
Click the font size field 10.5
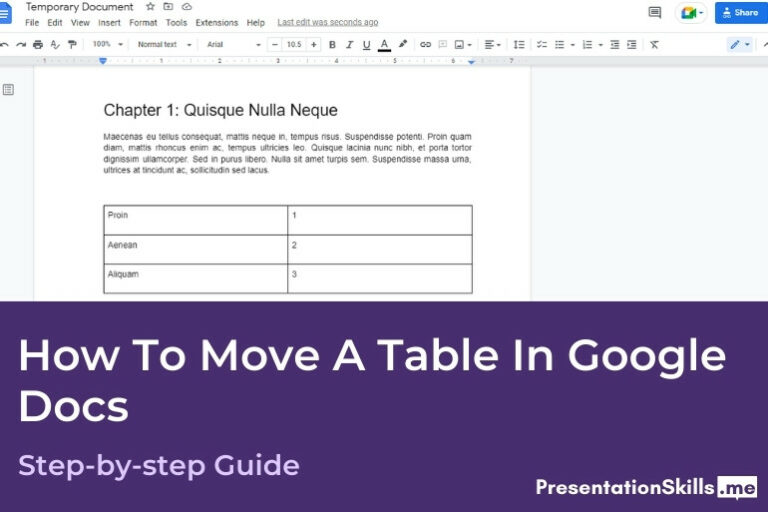[294, 45]
